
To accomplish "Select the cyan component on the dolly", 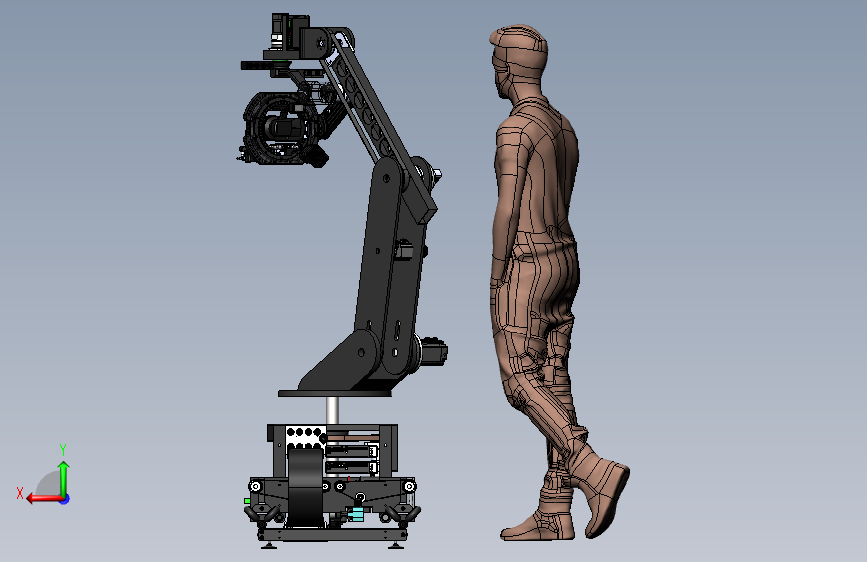I will click(358, 513).
